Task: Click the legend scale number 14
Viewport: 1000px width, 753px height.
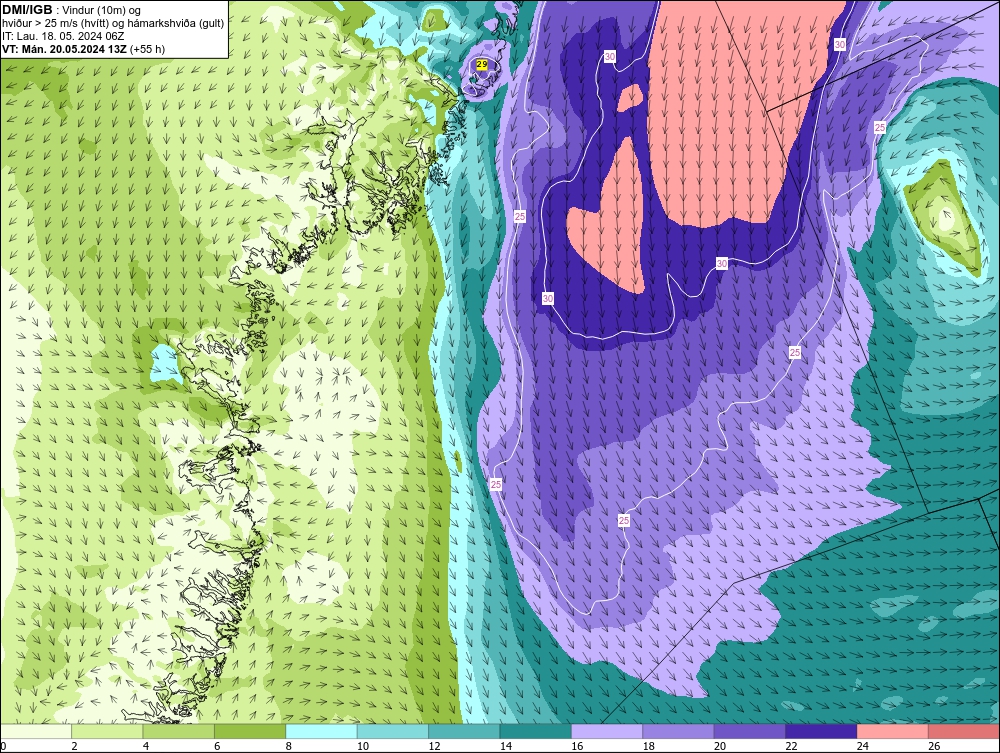Action: coord(505,746)
